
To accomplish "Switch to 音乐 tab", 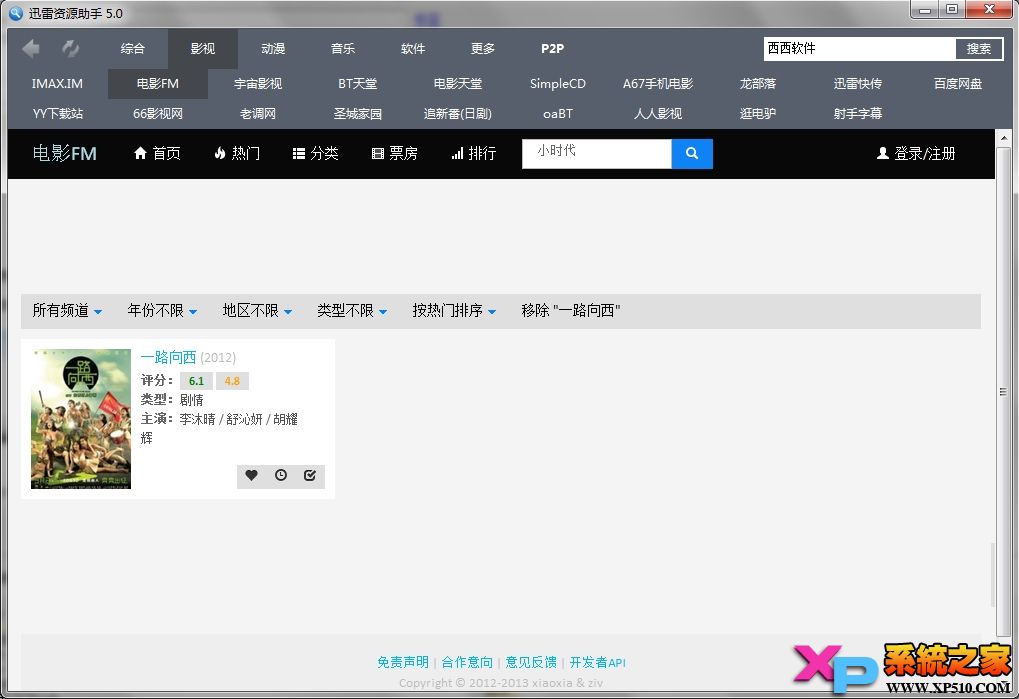I will point(343,49).
